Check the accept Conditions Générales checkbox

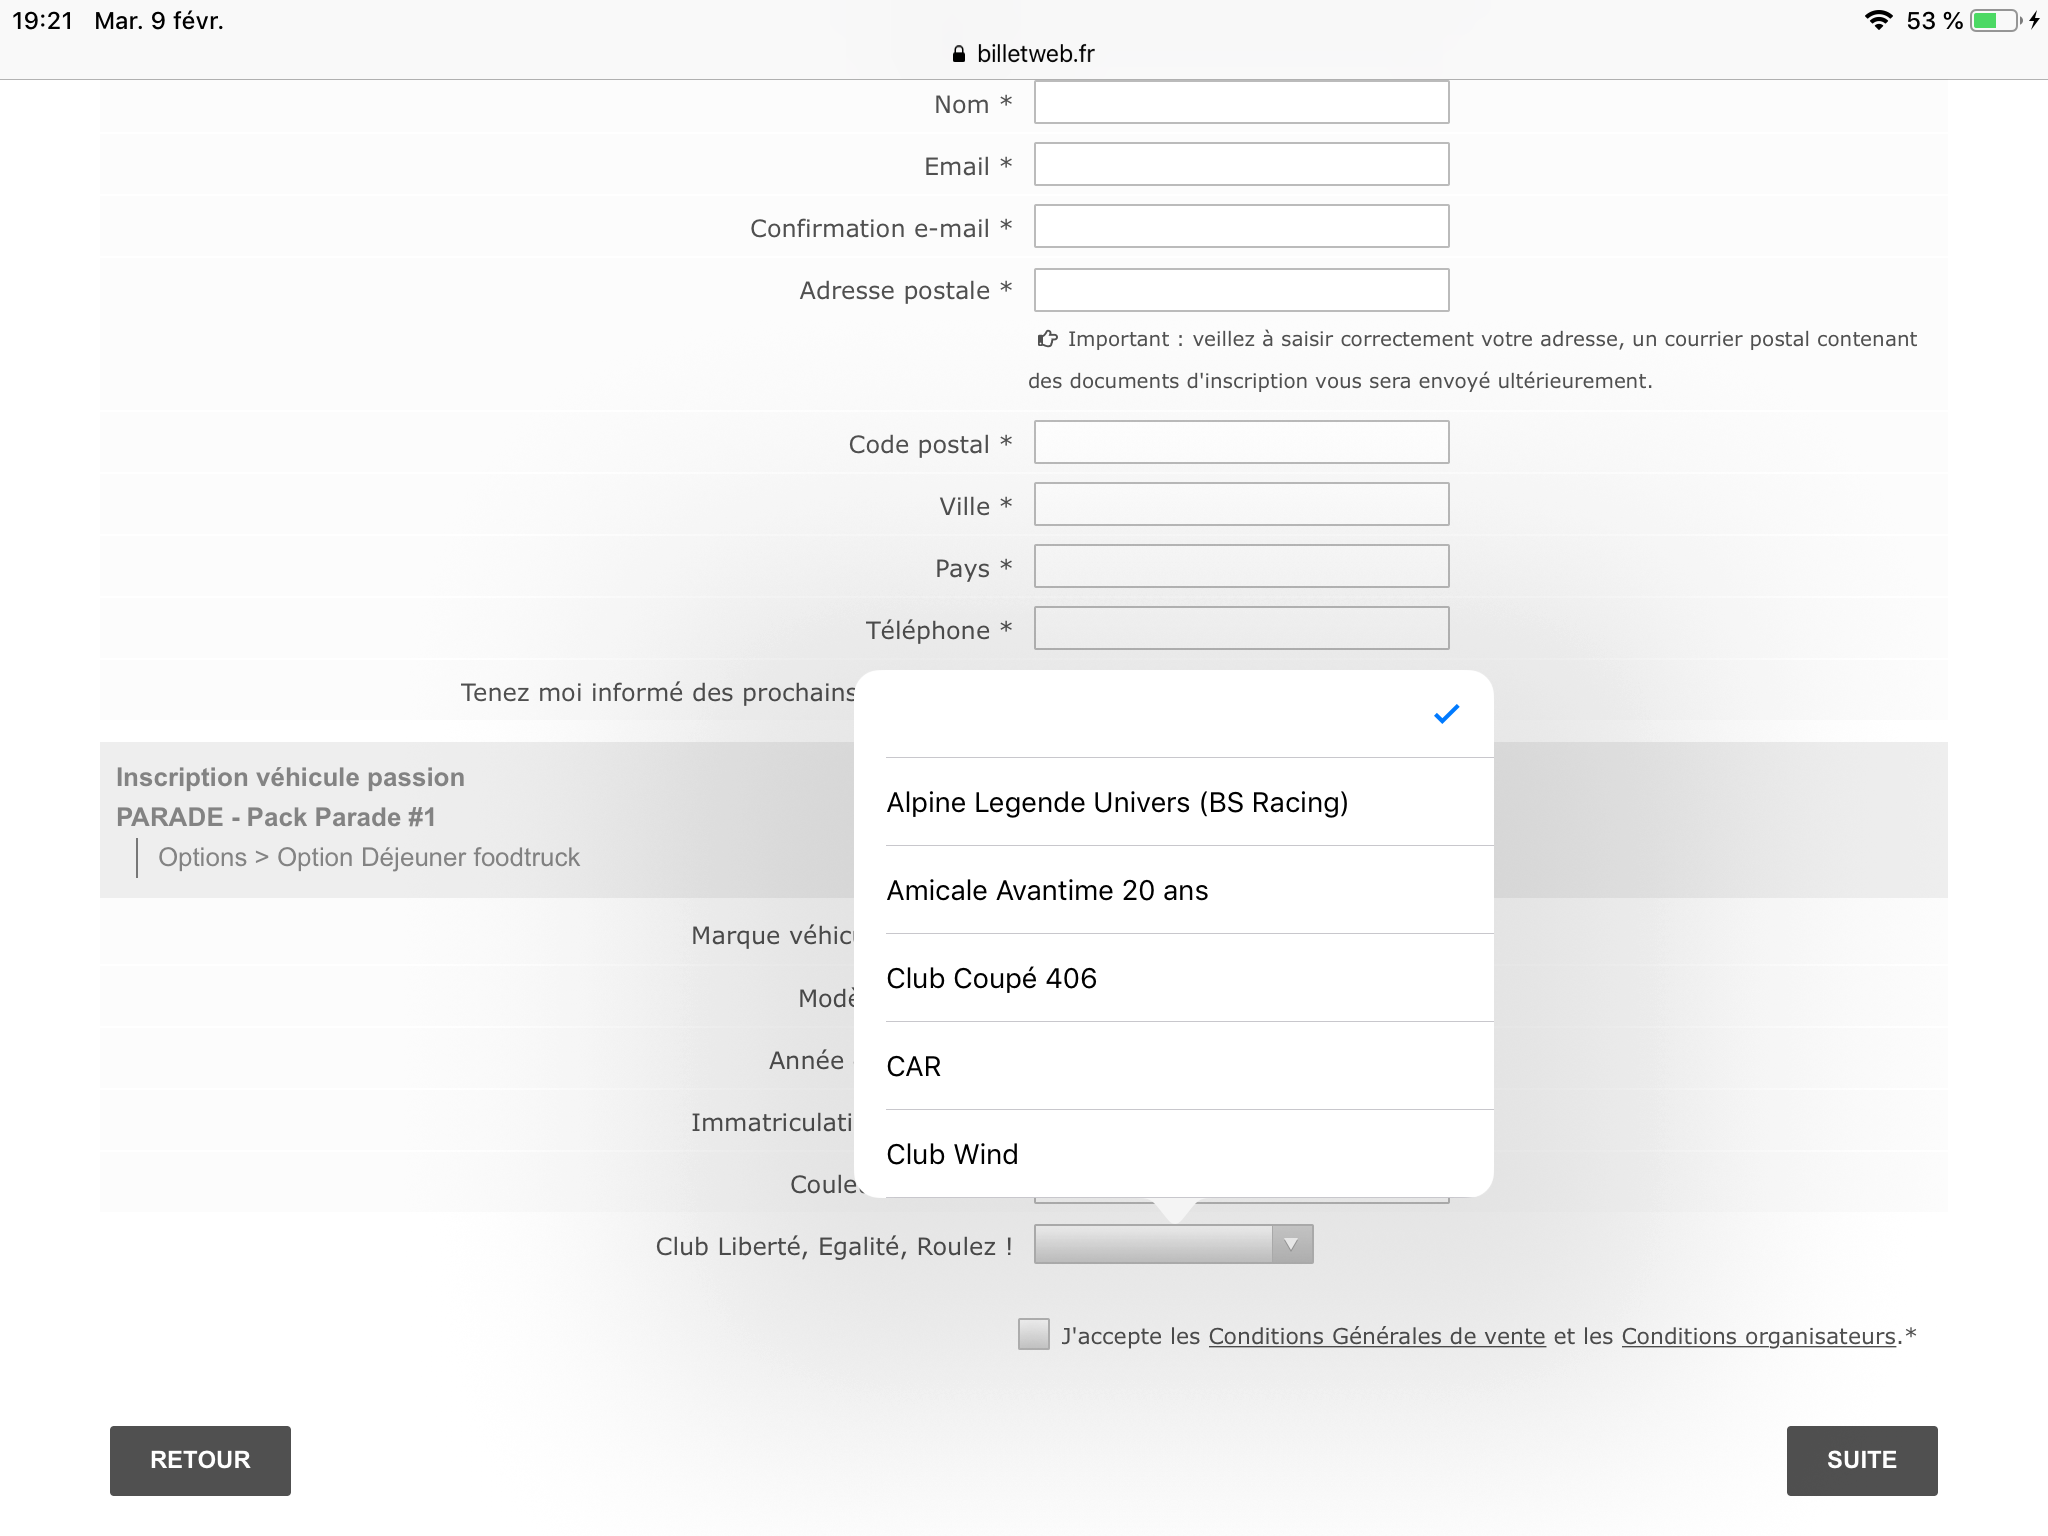click(1033, 1334)
